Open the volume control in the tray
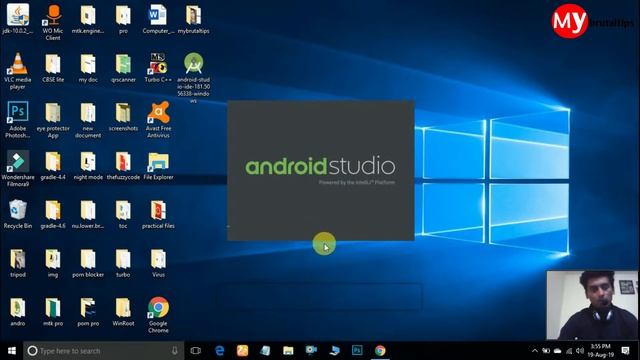This screenshot has width=640, height=360. point(580,351)
